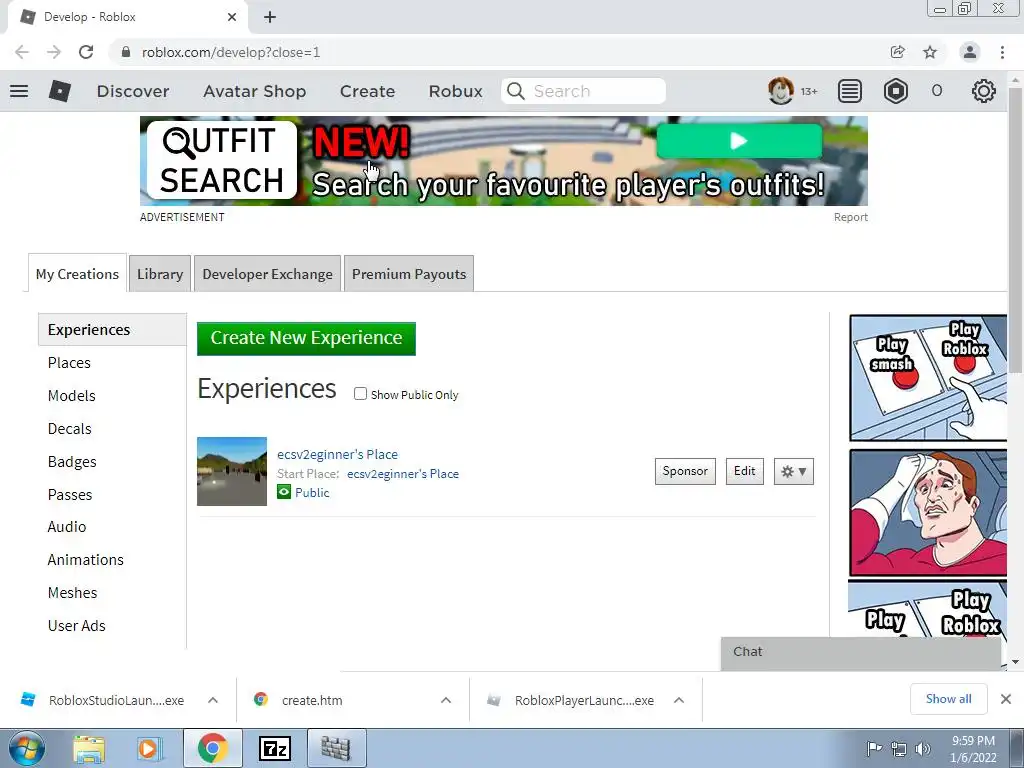The width and height of the screenshot is (1024, 768).
Task: Select Places in the left sidebar
Action: [x=69, y=362]
